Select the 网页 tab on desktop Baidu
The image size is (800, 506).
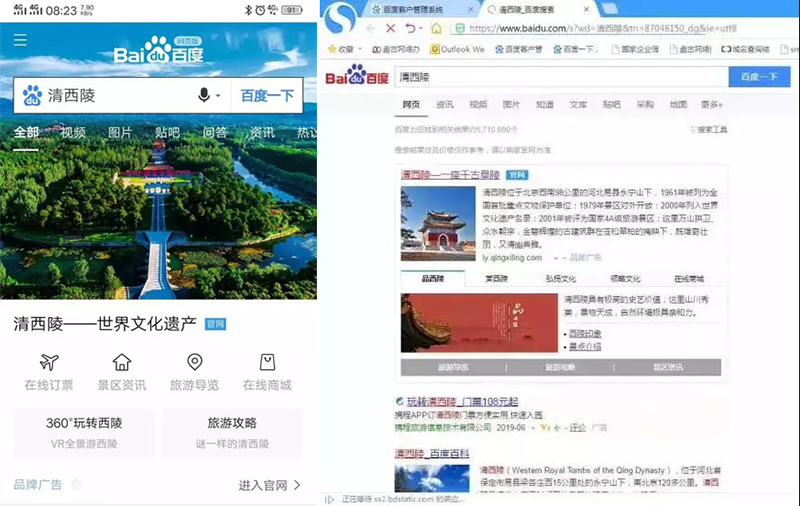point(411,105)
